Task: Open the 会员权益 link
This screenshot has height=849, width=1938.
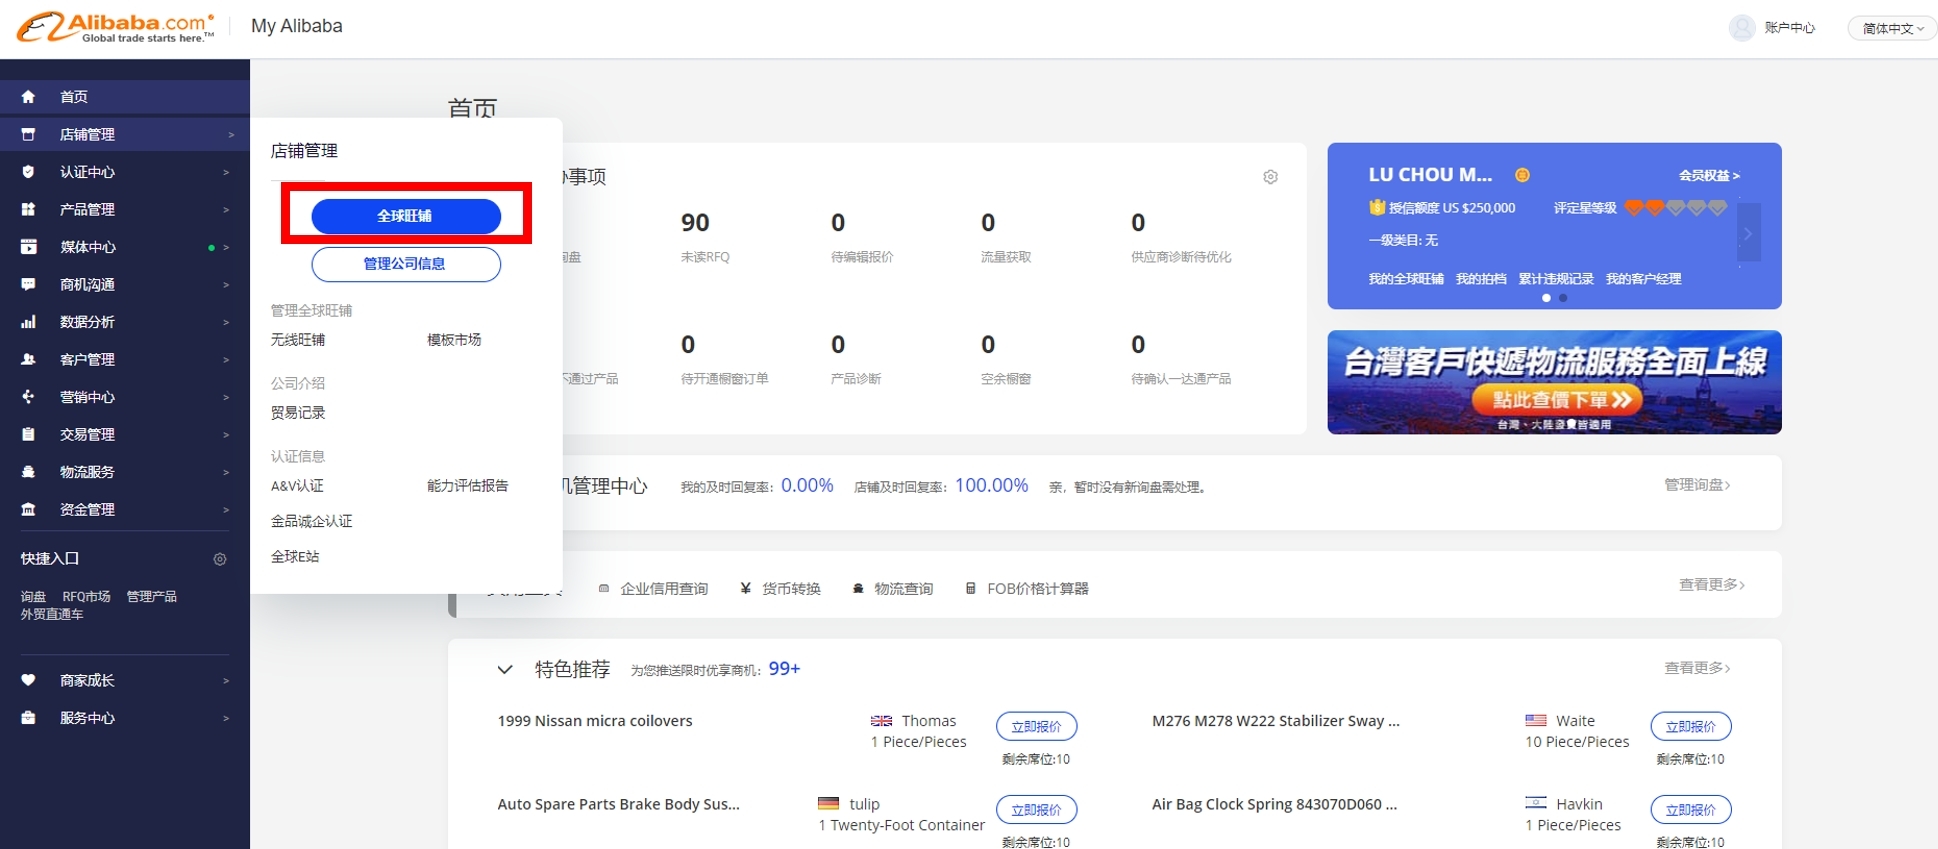Action: coord(1708,176)
